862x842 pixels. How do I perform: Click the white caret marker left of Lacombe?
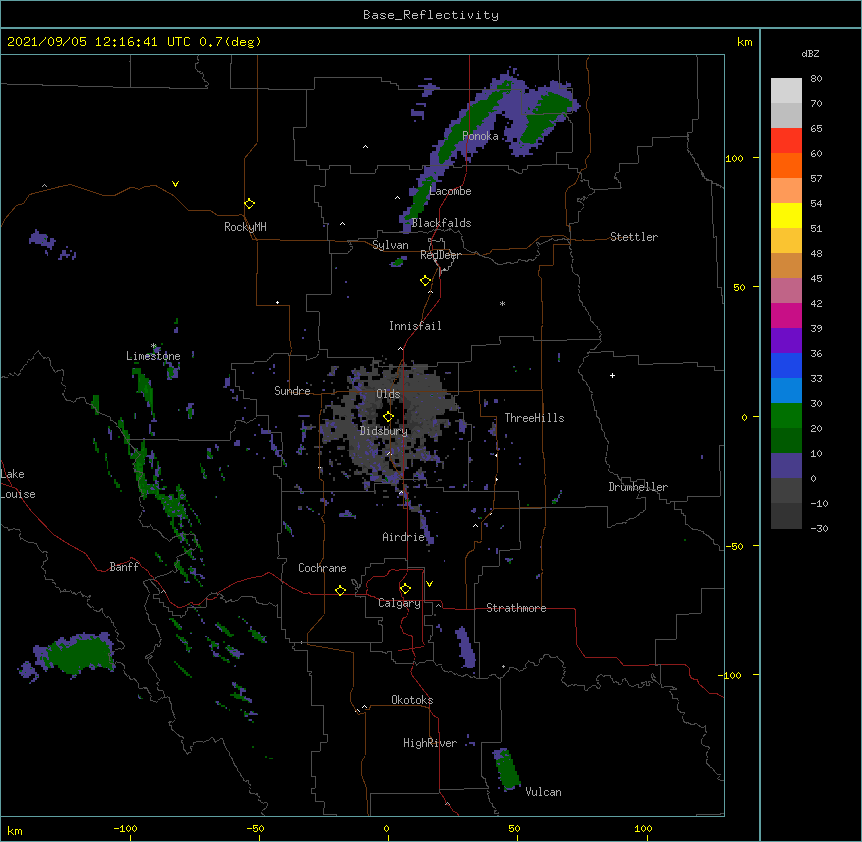(397, 198)
